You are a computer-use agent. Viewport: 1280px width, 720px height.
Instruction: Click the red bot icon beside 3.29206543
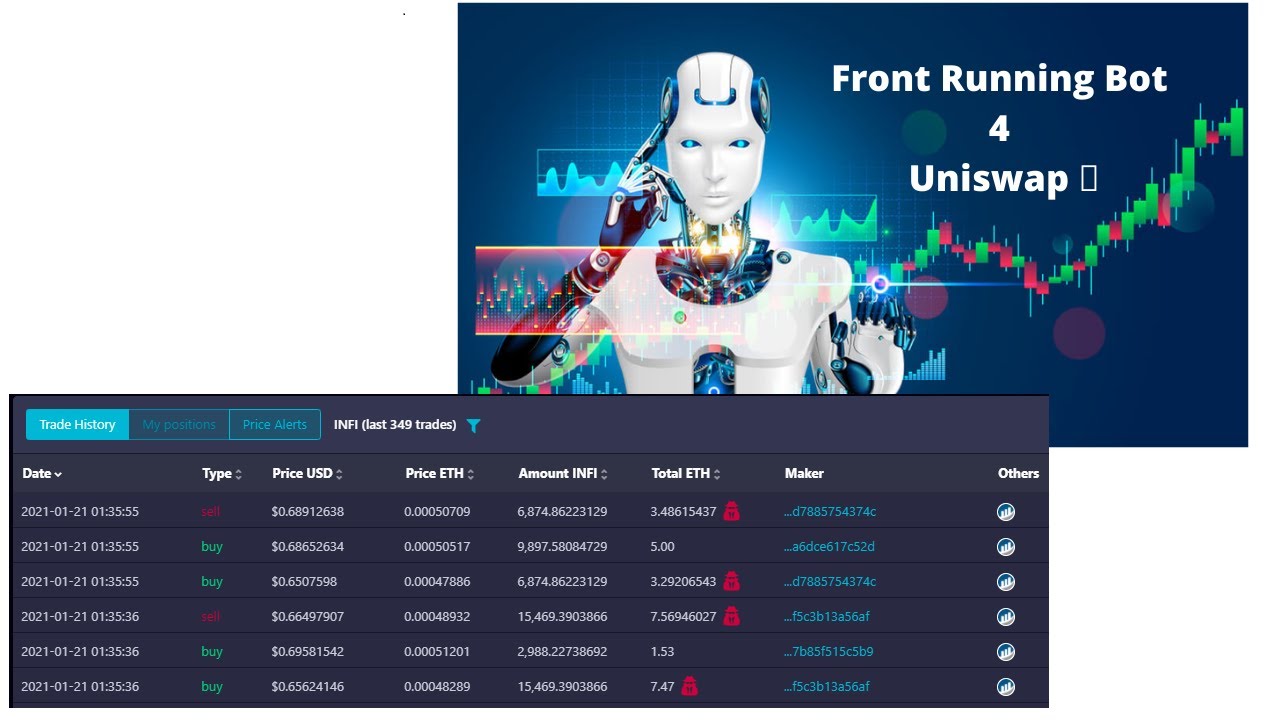(x=733, y=581)
